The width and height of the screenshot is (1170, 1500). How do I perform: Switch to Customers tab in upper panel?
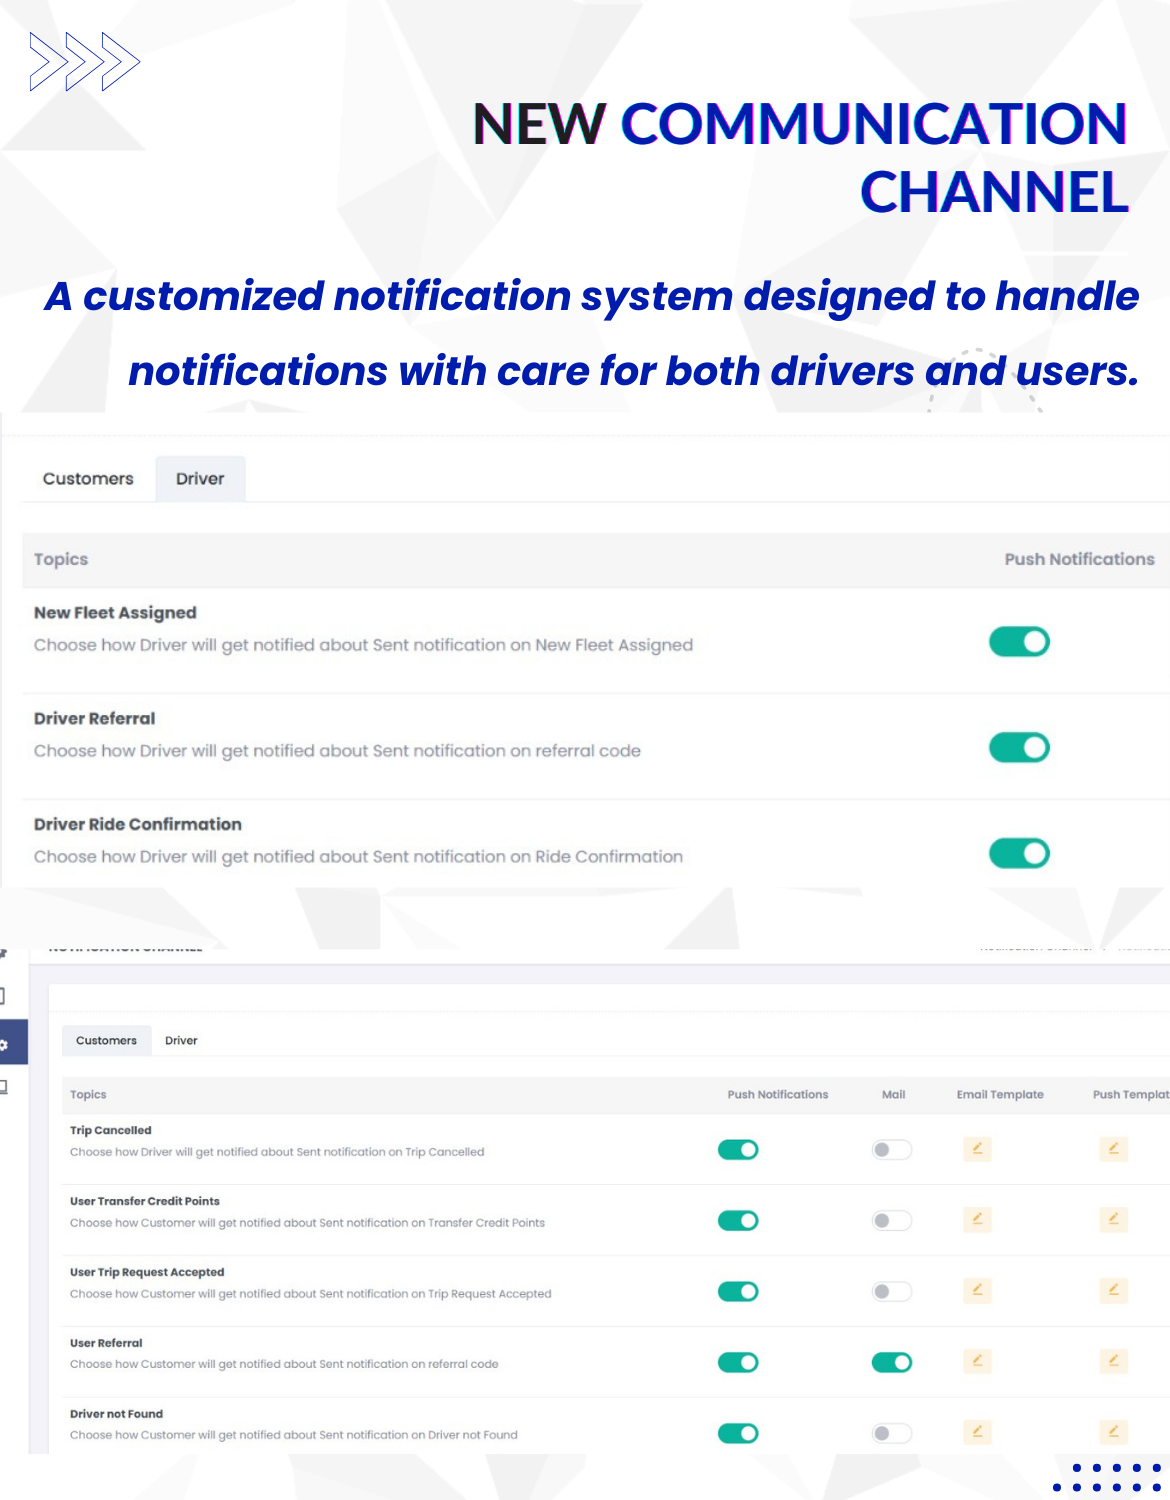[x=88, y=479]
